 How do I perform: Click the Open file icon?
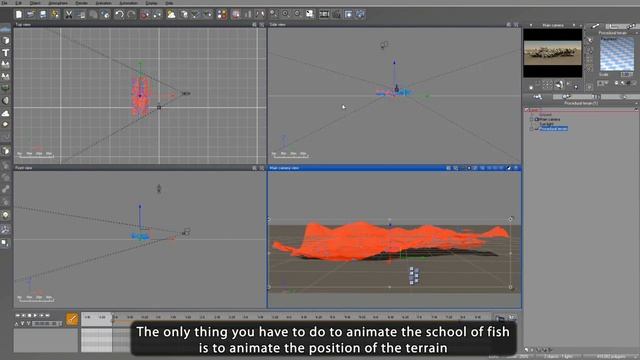[31, 15]
